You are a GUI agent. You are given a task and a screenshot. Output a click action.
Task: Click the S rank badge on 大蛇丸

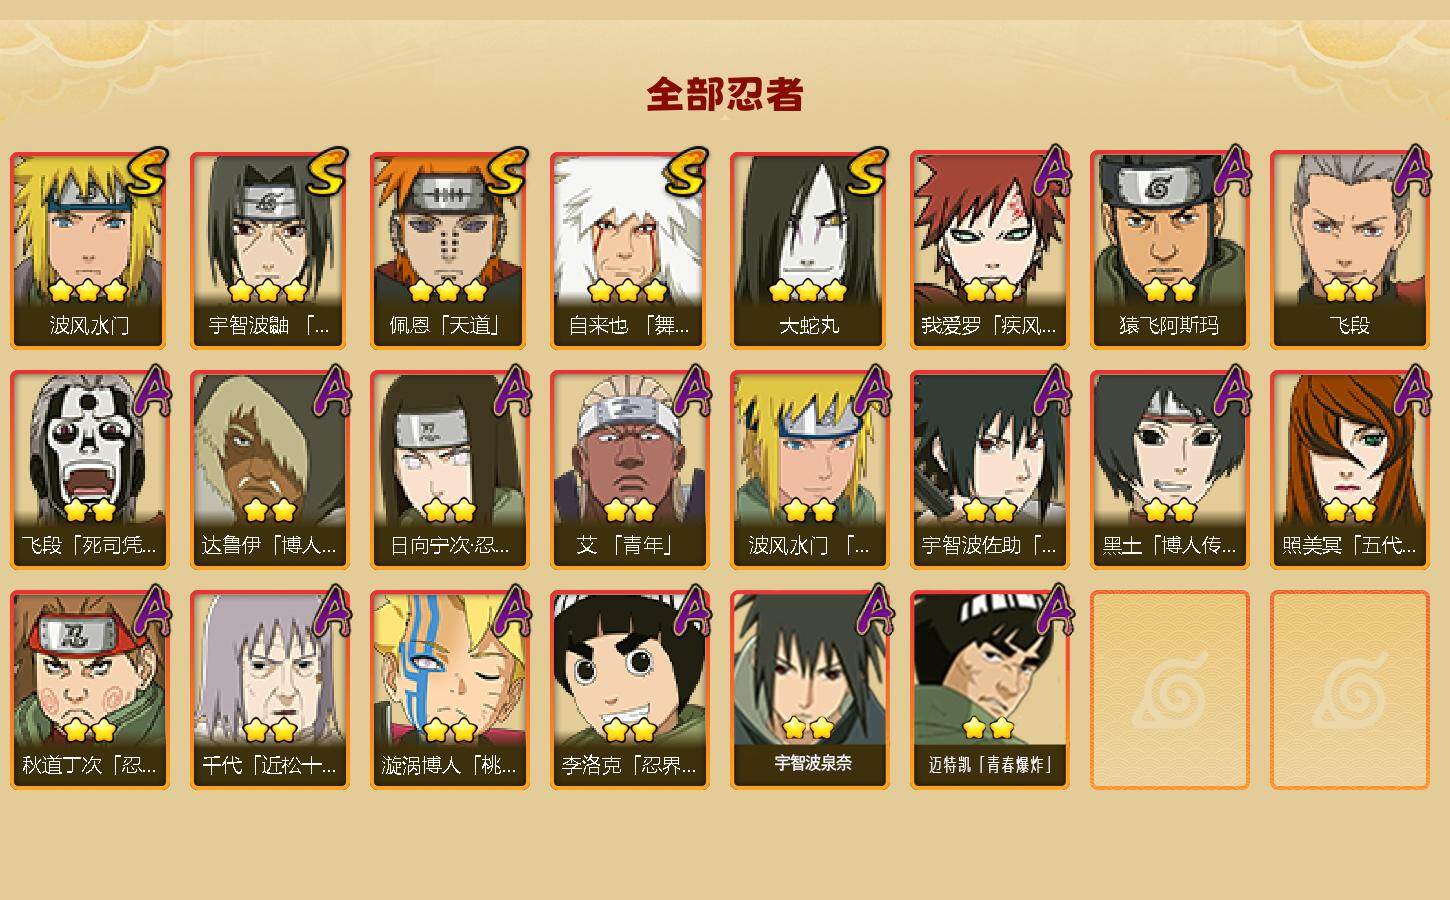tap(866, 170)
